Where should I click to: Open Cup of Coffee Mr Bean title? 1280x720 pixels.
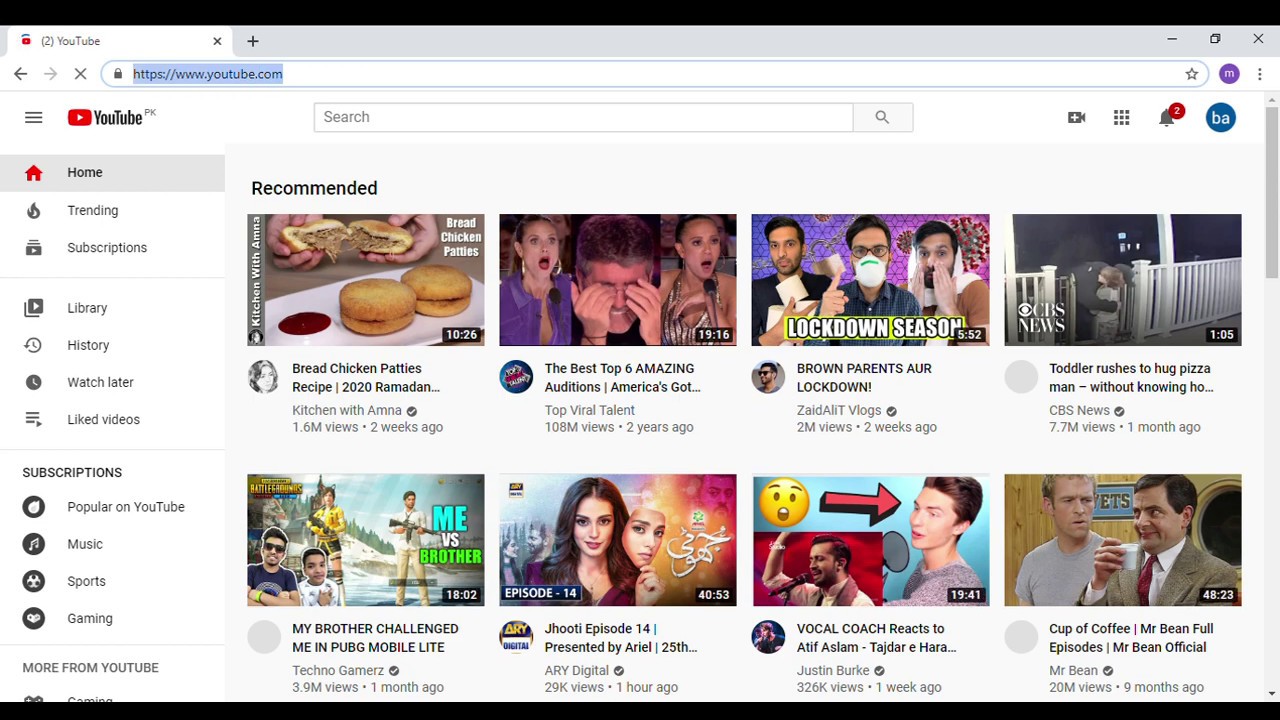tap(1131, 638)
